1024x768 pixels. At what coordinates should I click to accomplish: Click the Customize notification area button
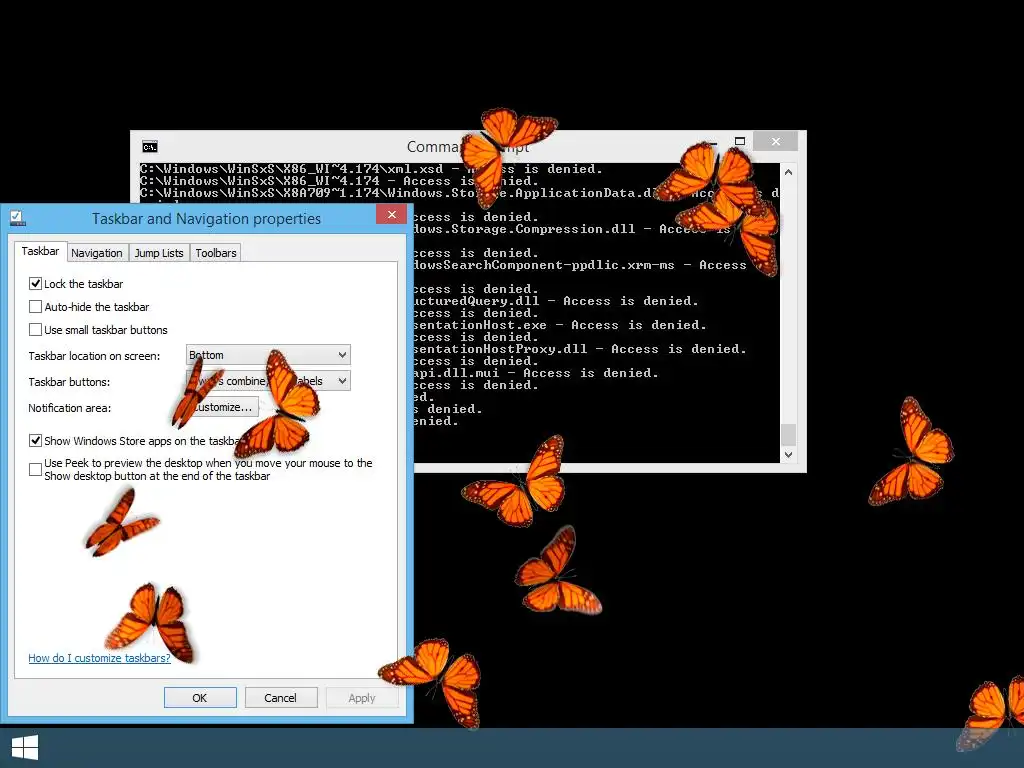[222, 407]
